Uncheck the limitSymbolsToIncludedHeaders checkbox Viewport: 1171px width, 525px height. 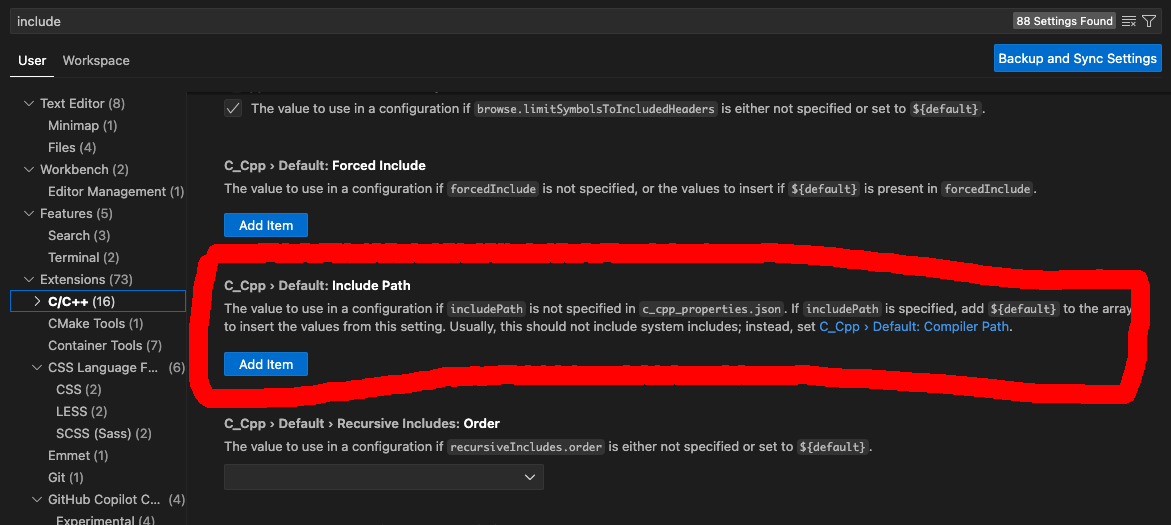pos(233,108)
